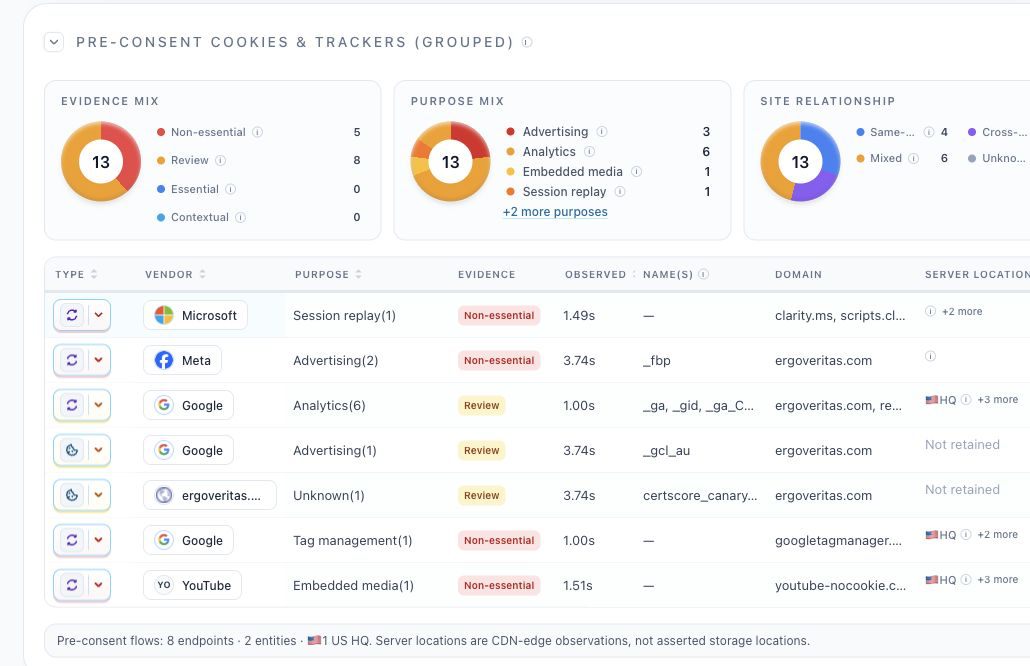Expand the Microsoft row dropdown arrow
This screenshot has width=1030, height=666.
[x=99, y=315]
